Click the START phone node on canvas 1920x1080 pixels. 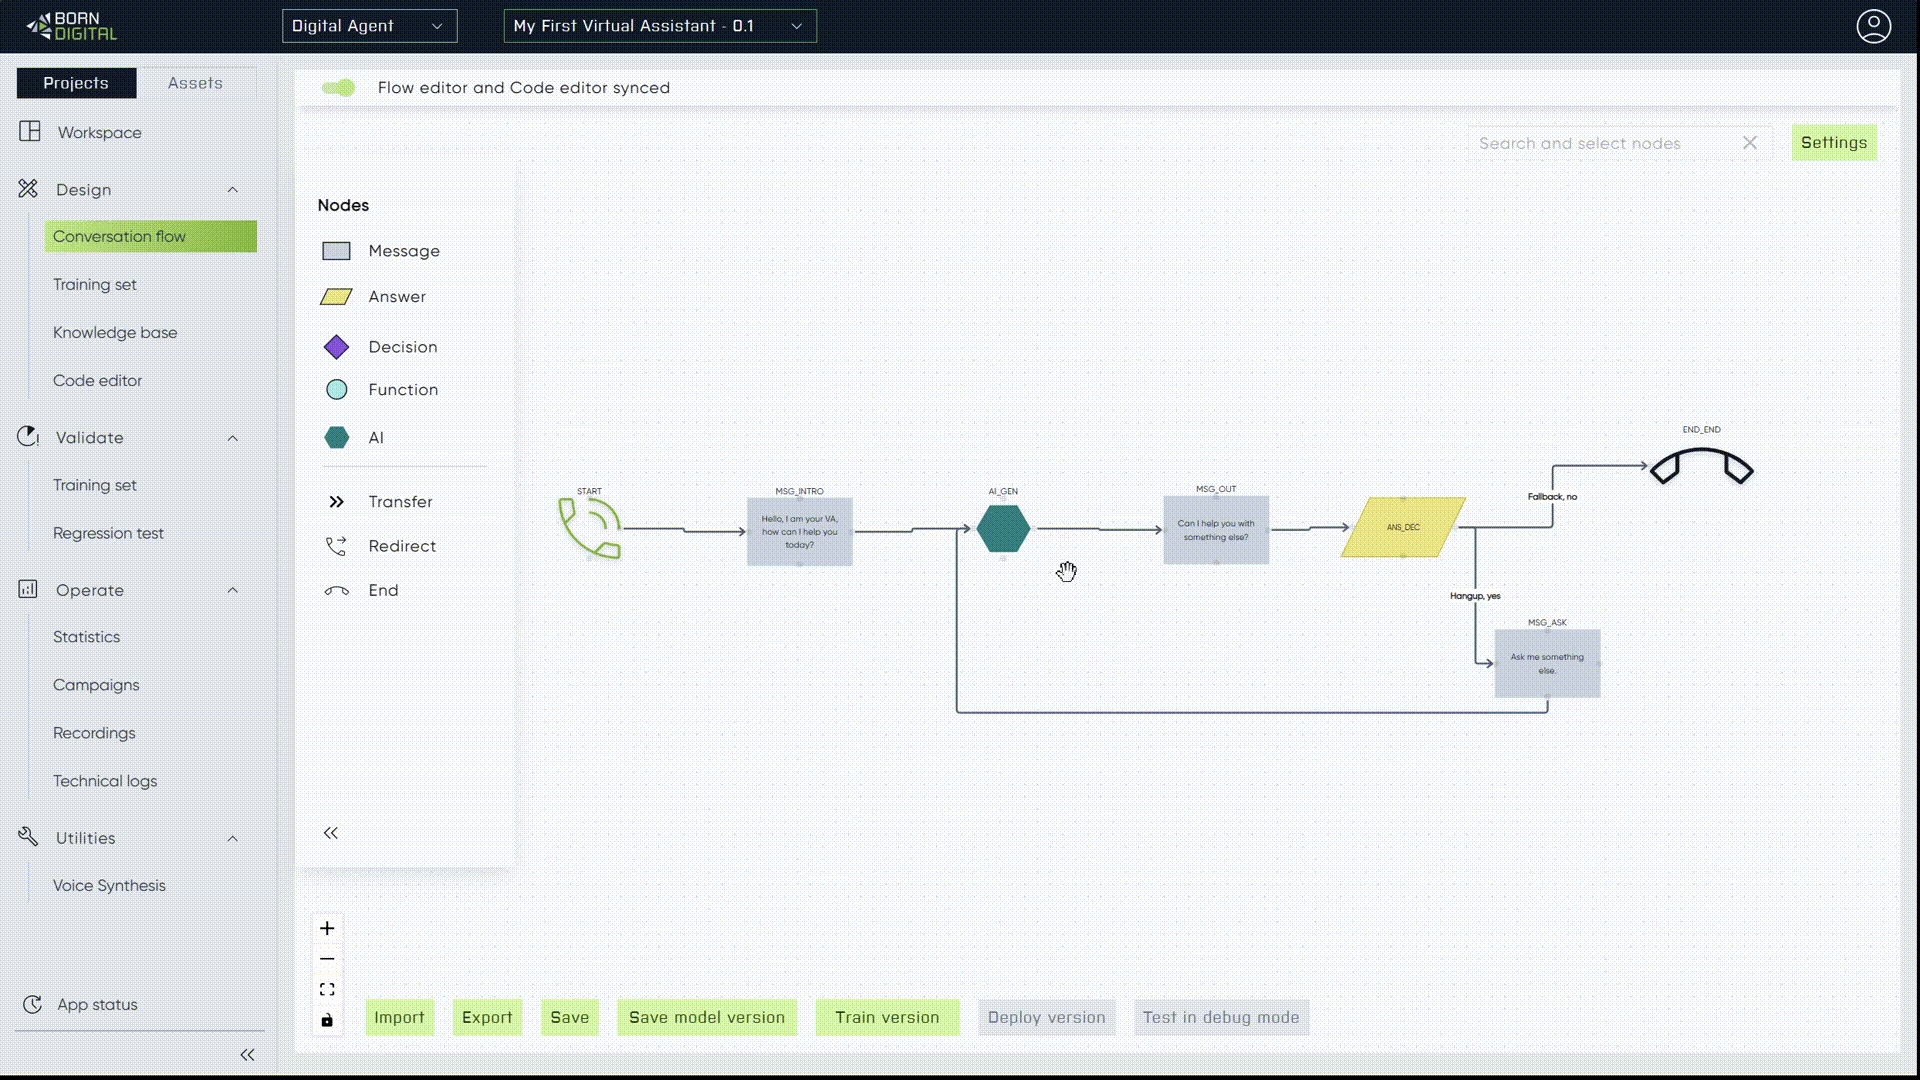coord(590,527)
